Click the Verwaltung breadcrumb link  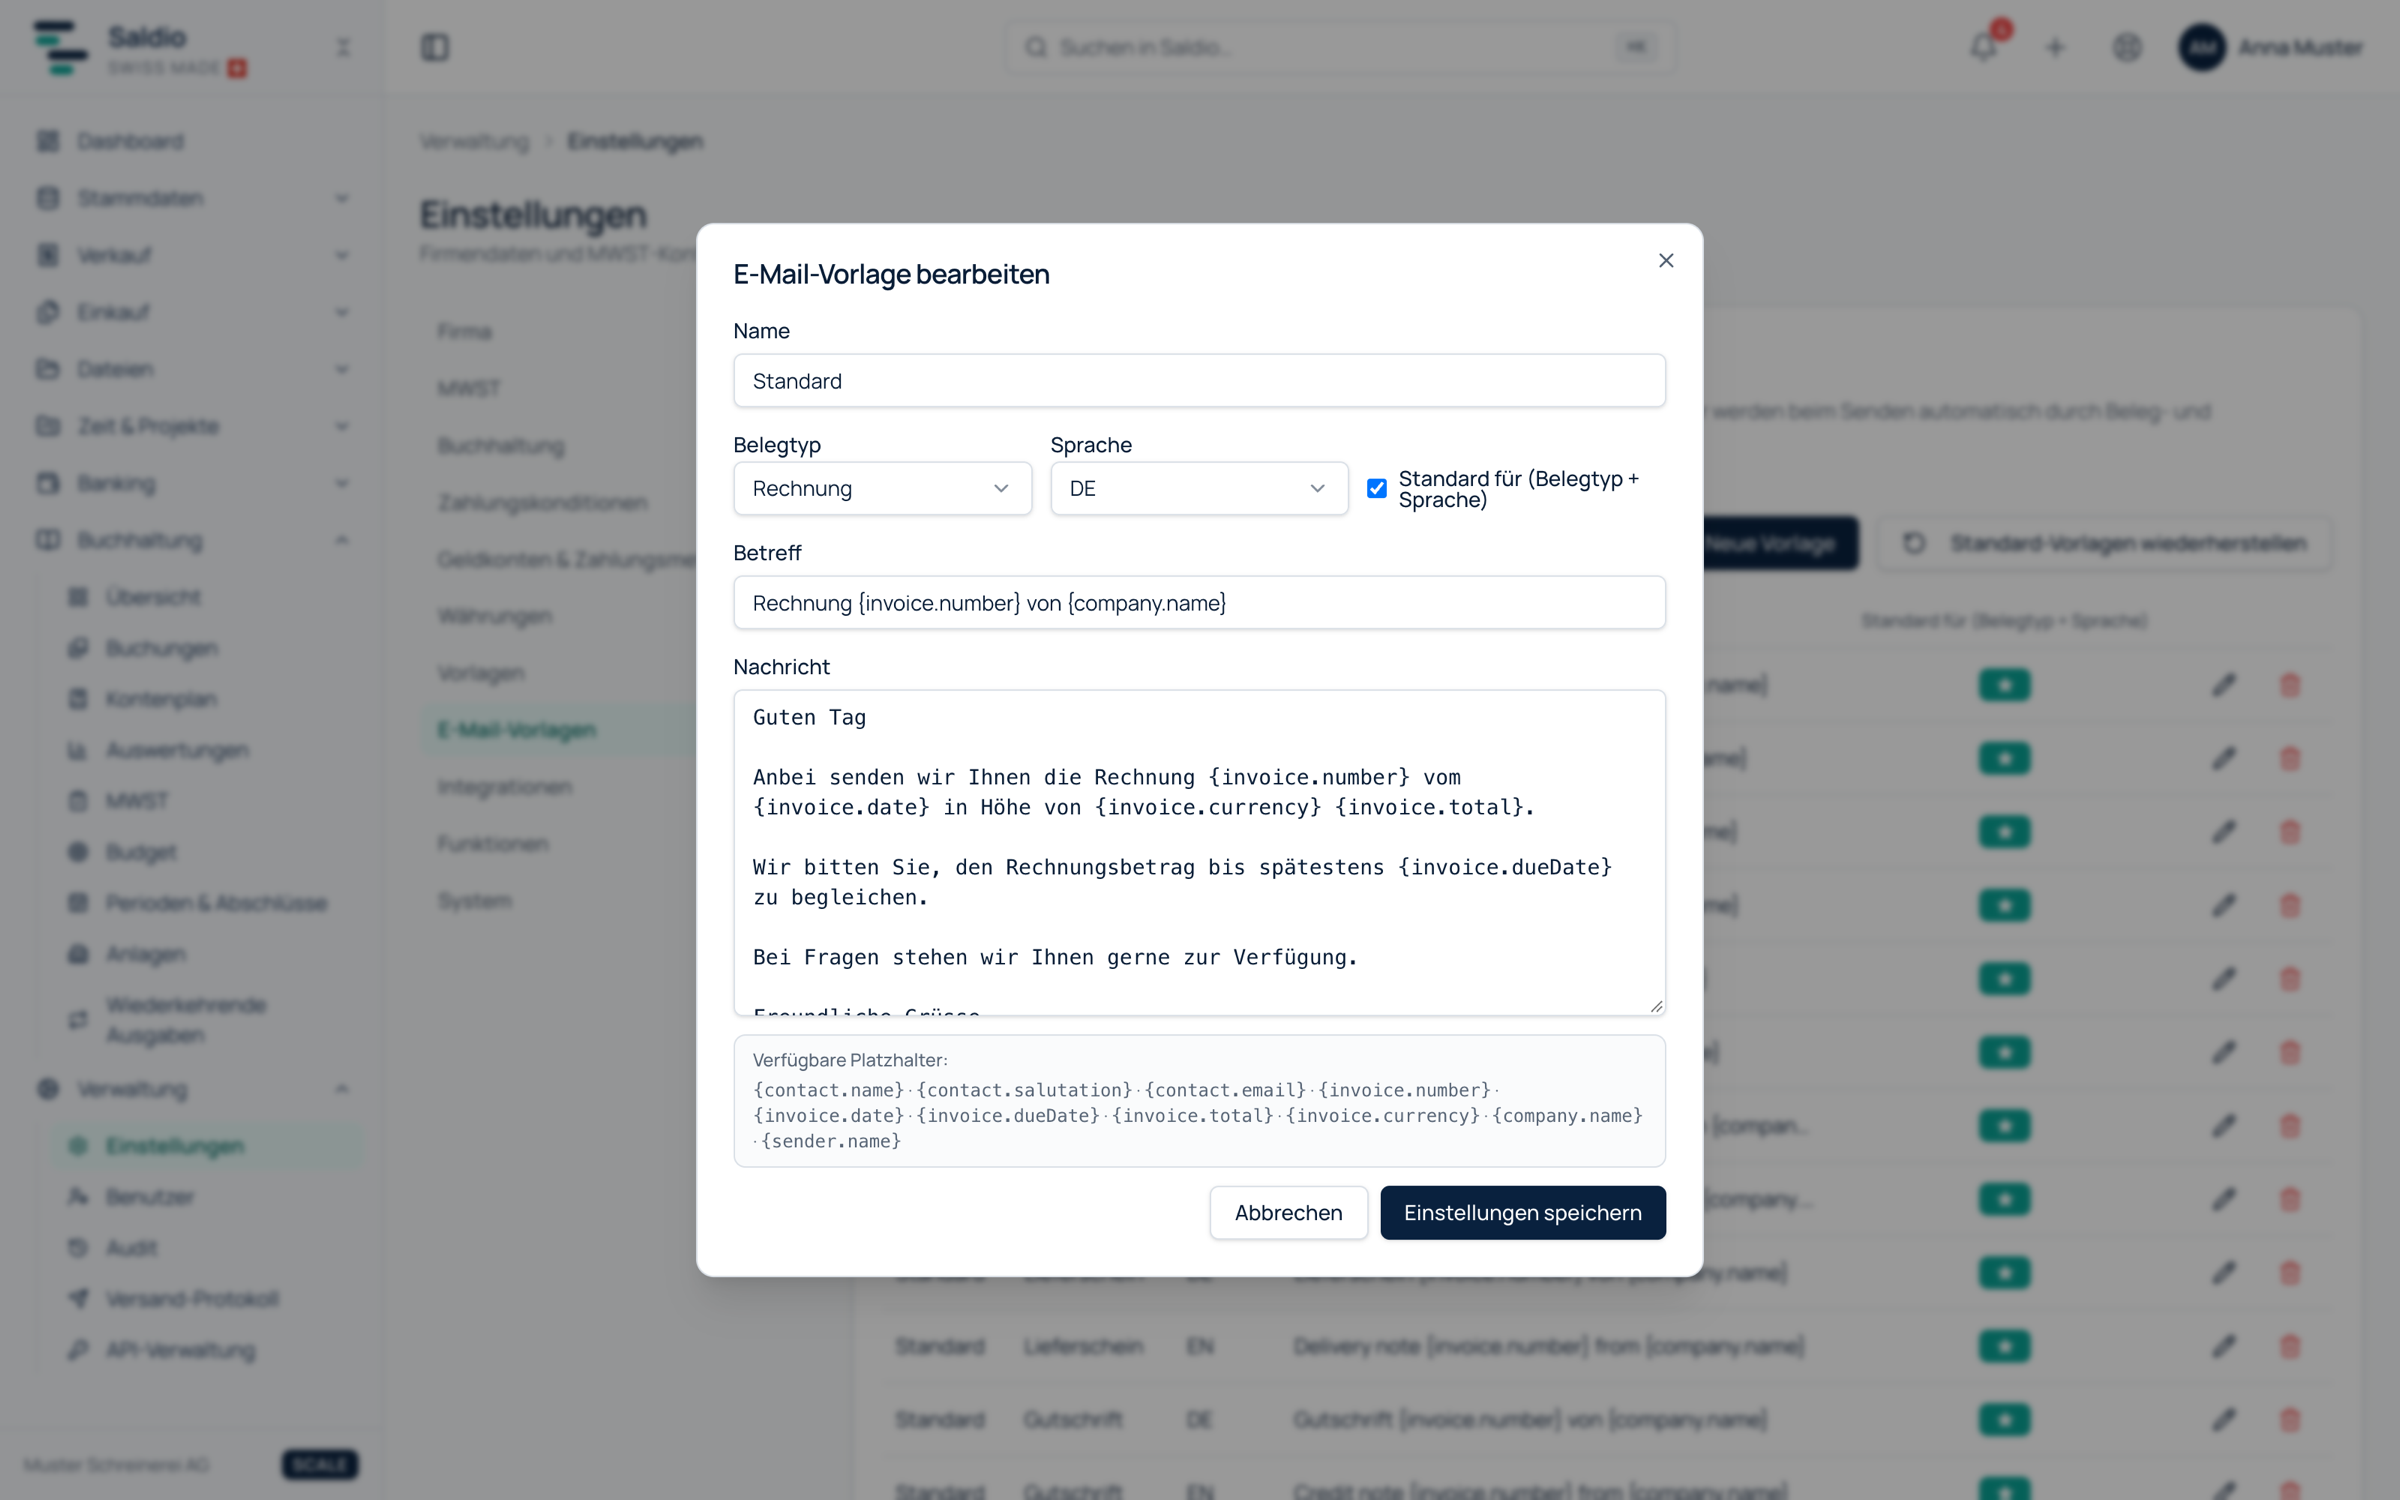(x=474, y=141)
